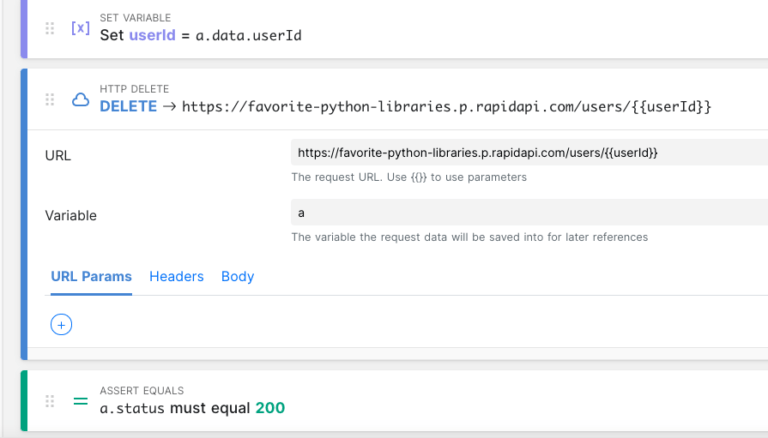Expand the Set userId variable step
The width and height of the screenshot is (768, 438).
click(398, 29)
